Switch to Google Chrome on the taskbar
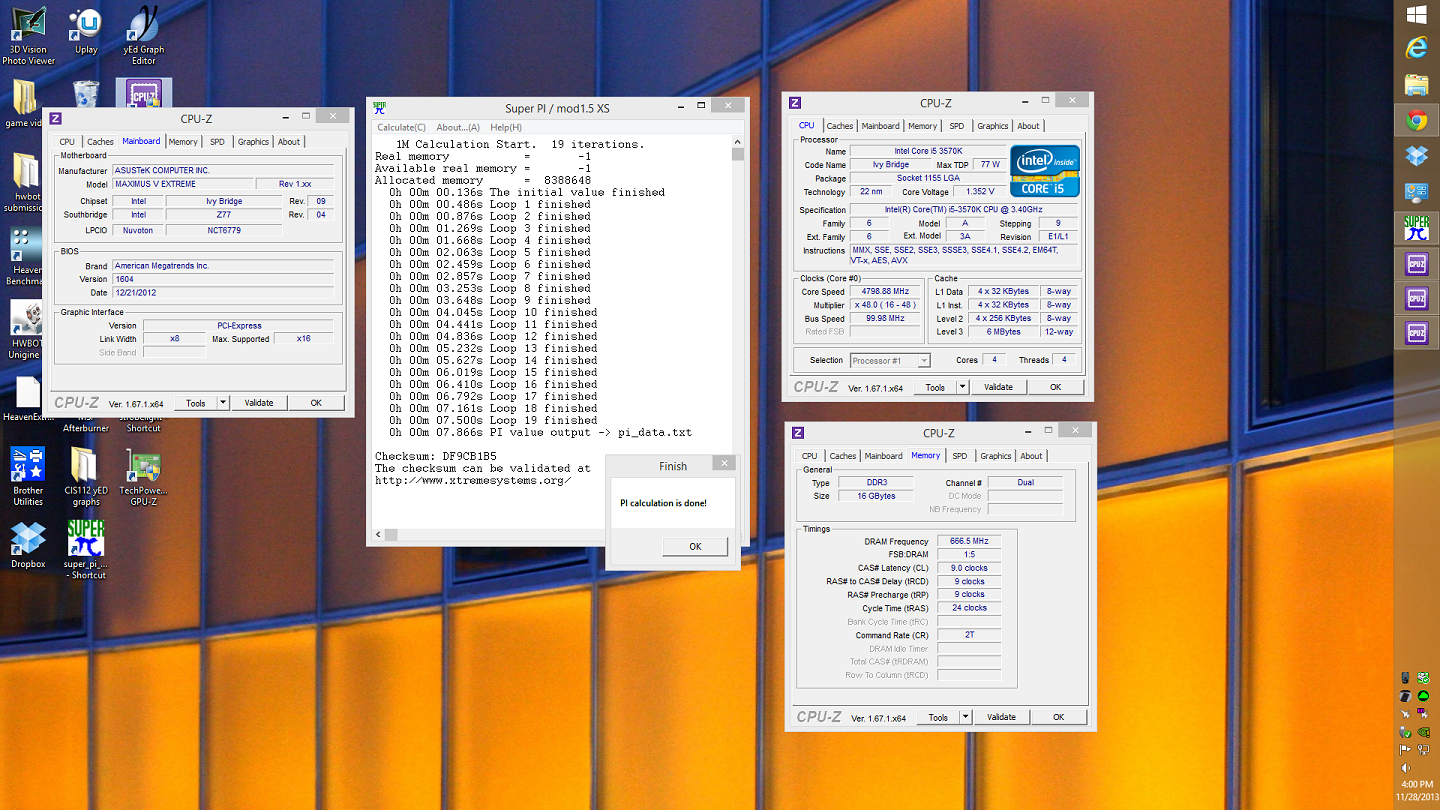The width and height of the screenshot is (1440, 810). tap(1416, 121)
